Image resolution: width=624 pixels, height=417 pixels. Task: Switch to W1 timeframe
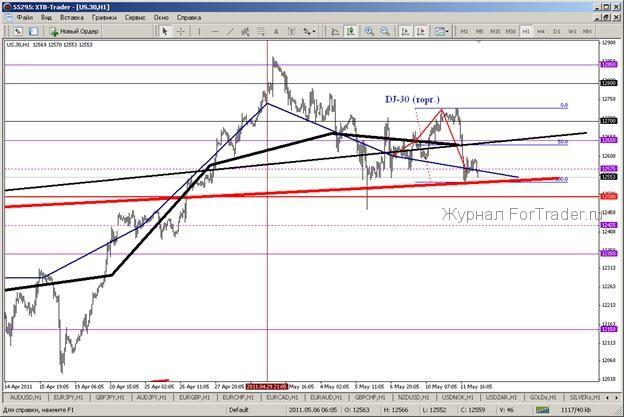click(x=572, y=31)
